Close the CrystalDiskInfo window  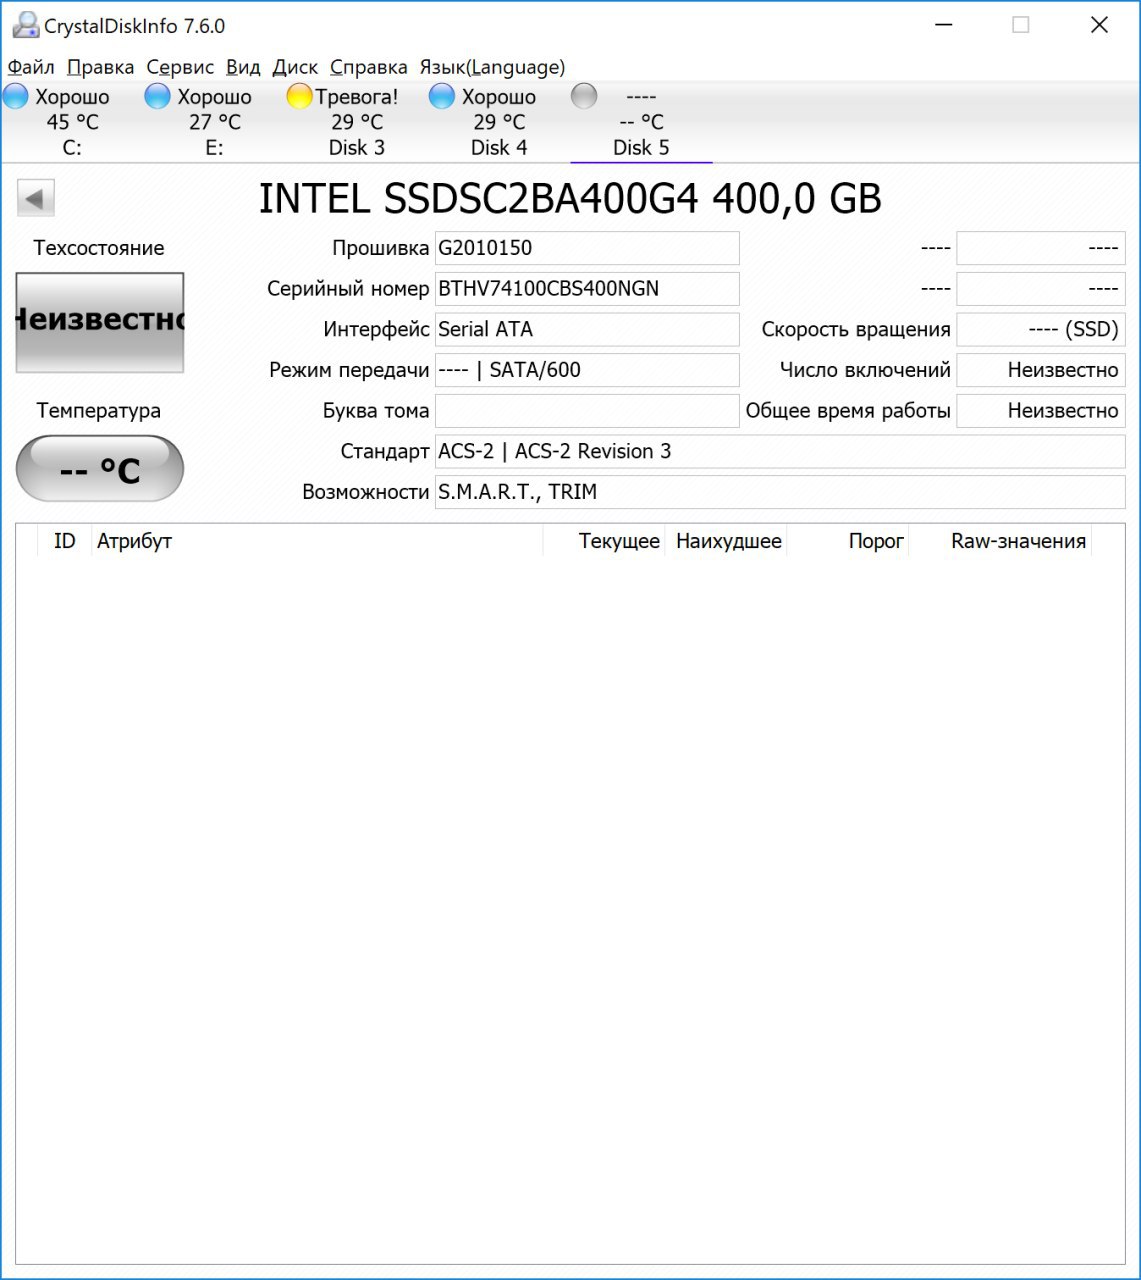pyautogui.click(x=1099, y=25)
